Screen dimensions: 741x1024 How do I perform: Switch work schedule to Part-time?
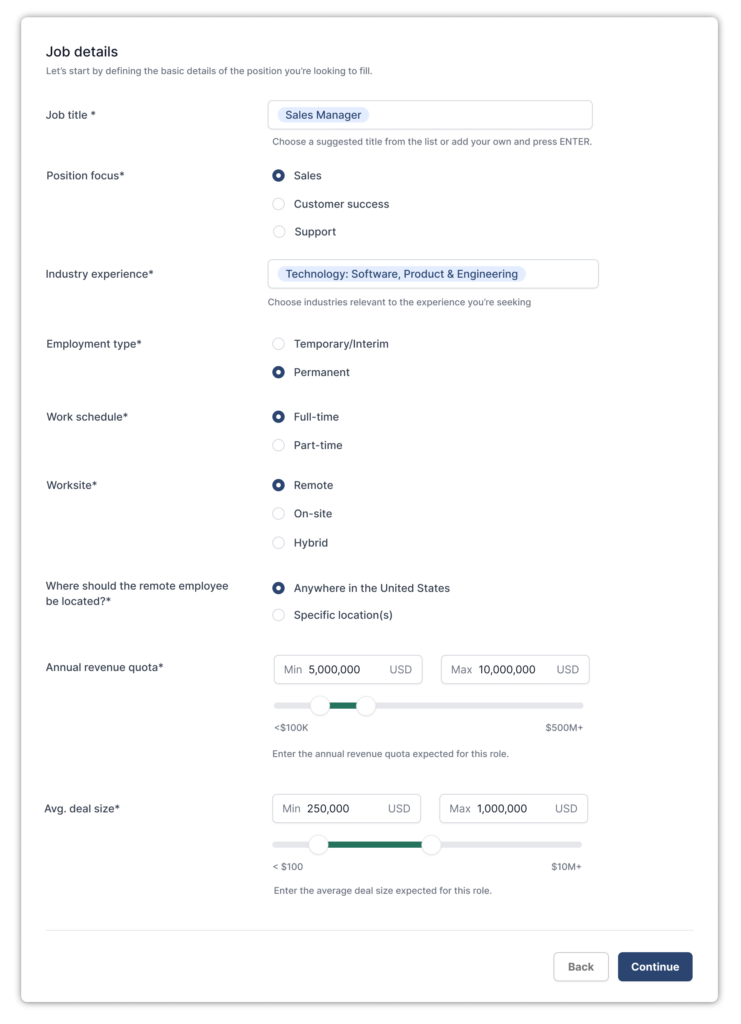pos(278,445)
